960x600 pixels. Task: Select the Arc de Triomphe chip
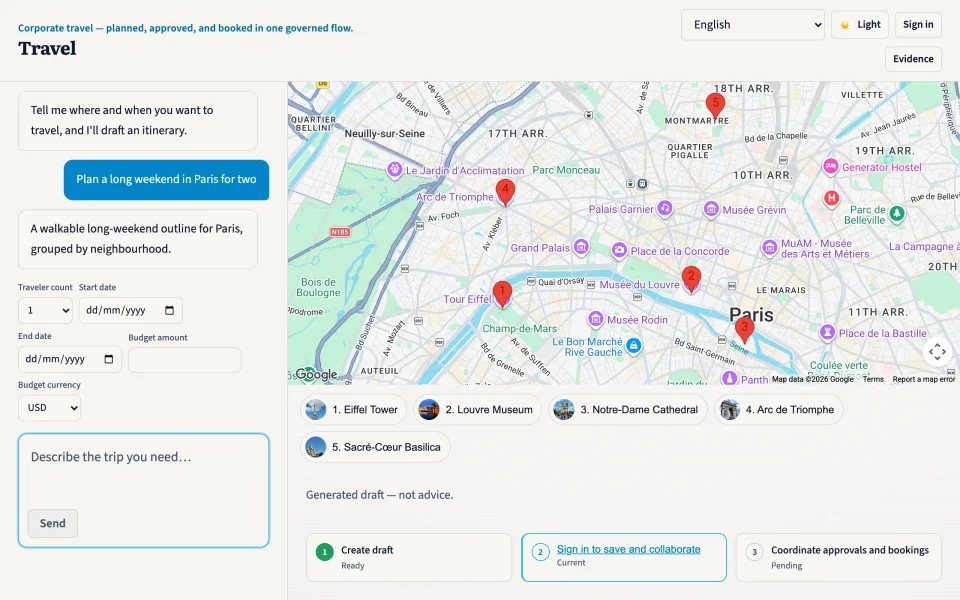click(778, 410)
